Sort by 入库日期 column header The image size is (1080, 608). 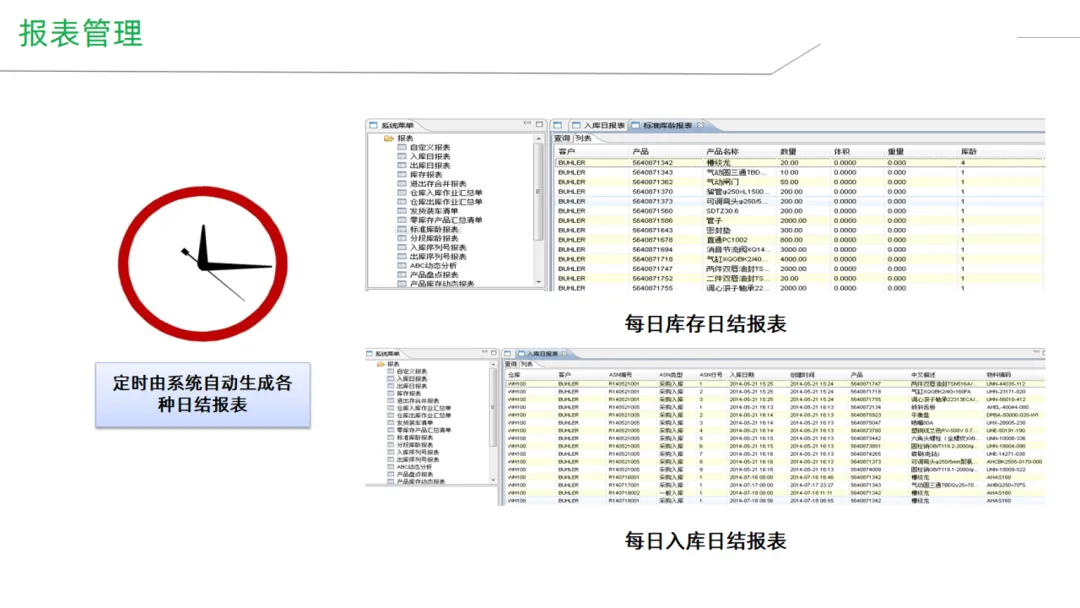click(742, 375)
